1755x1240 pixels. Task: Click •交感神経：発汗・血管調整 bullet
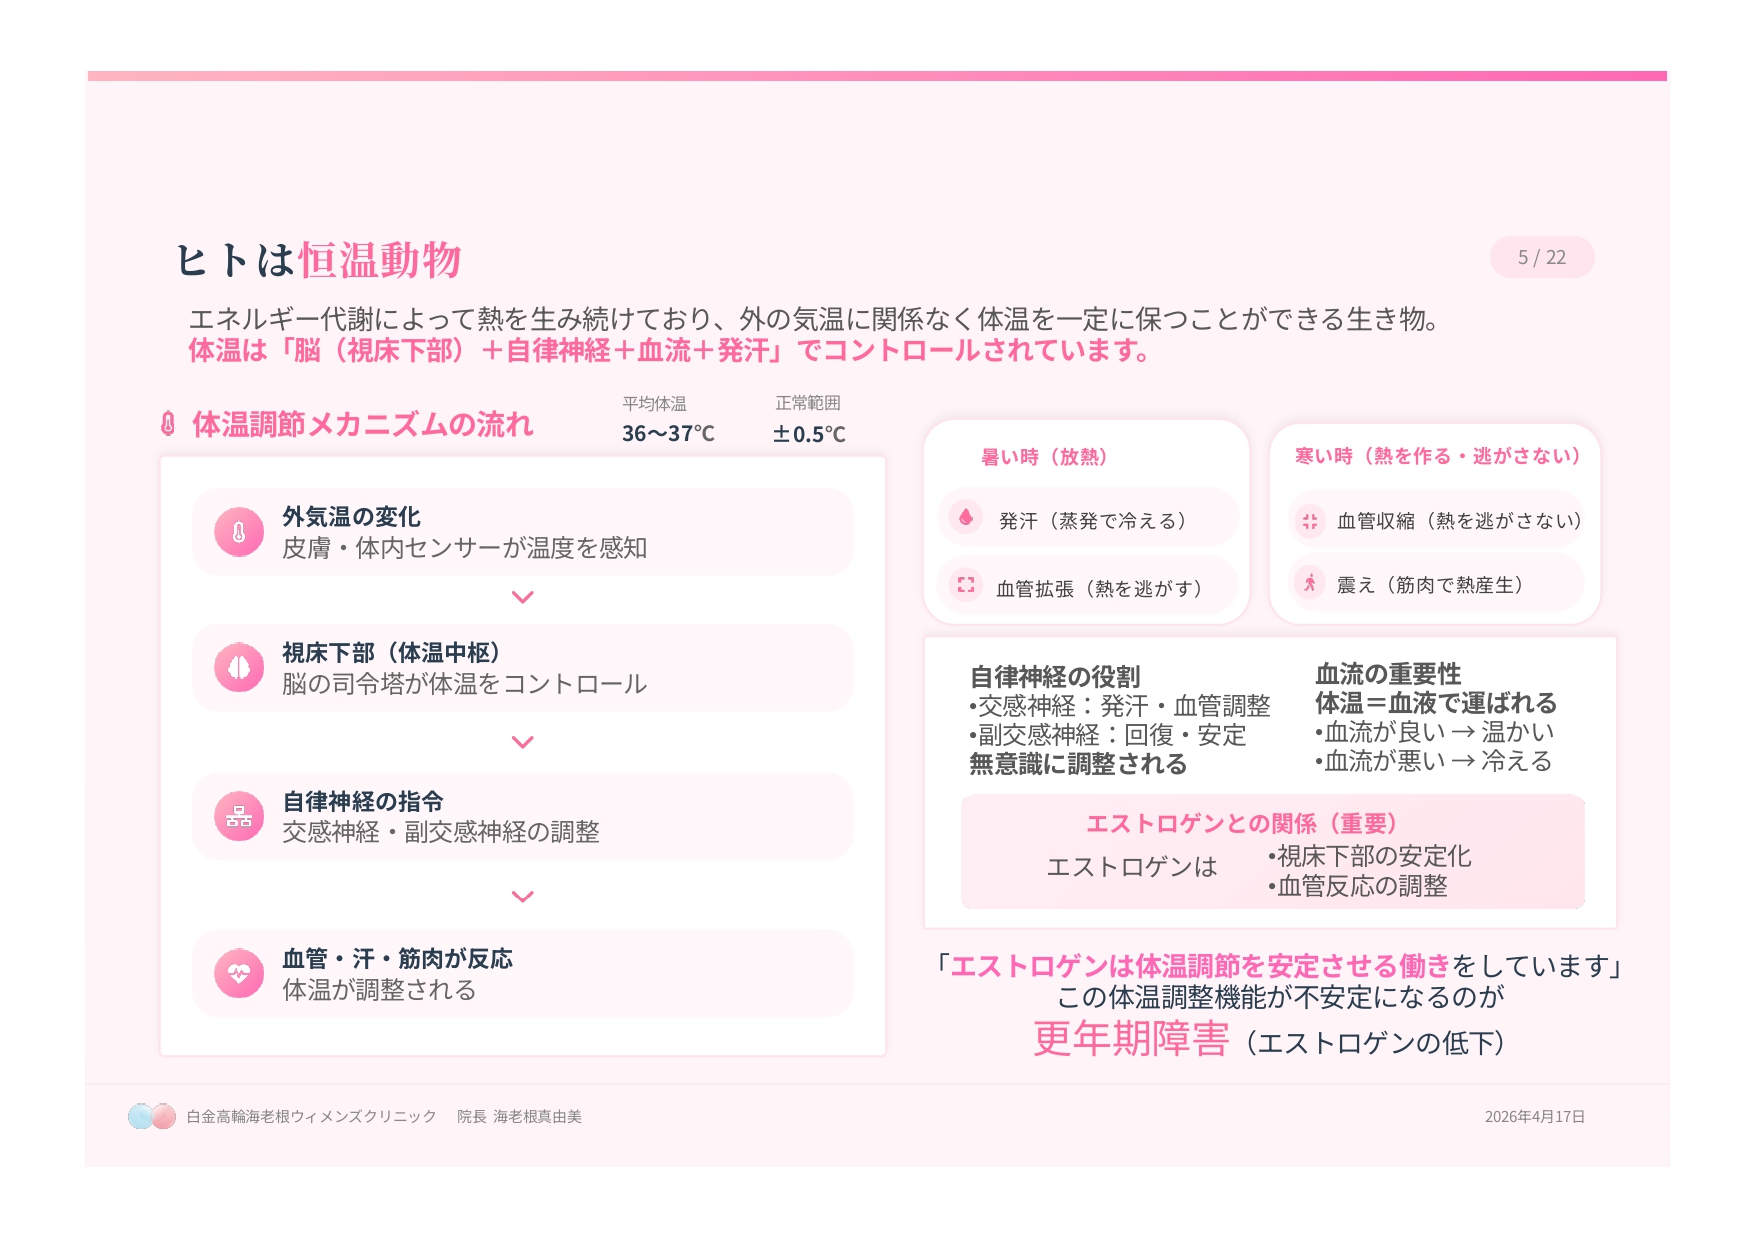(1119, 706)
